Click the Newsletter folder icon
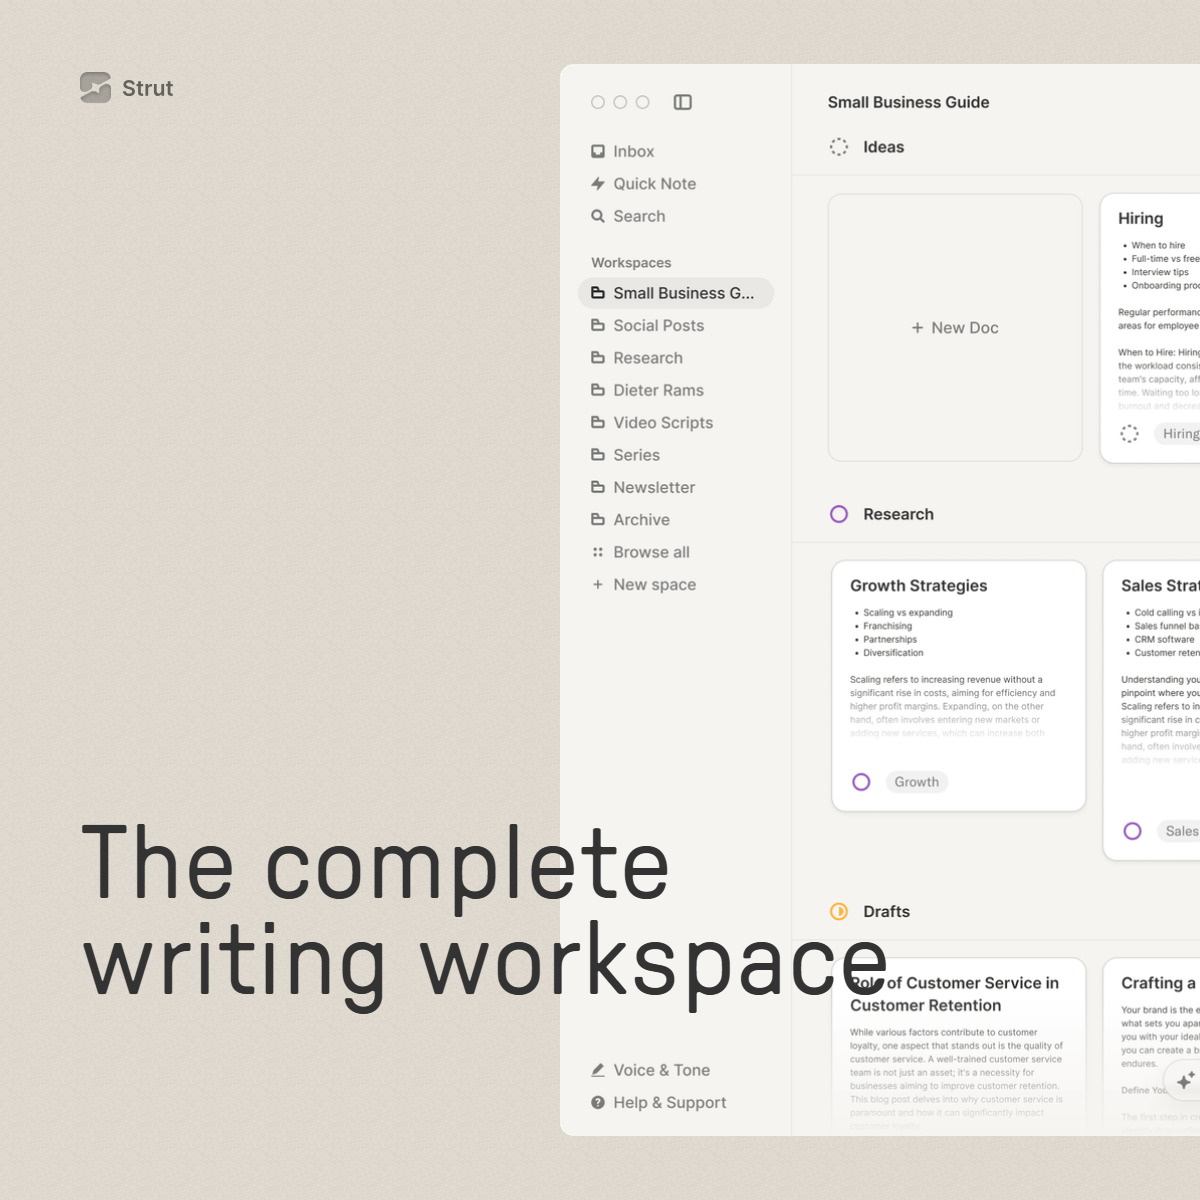1200x1200 pixels. click(x=598, y=487)
